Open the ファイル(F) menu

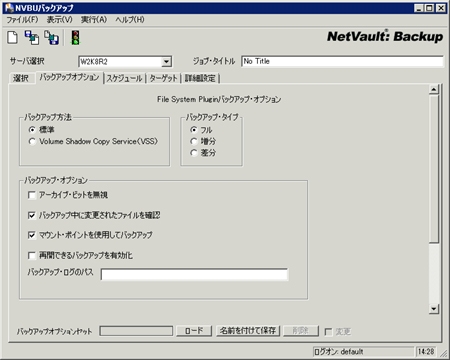point(22,20)
